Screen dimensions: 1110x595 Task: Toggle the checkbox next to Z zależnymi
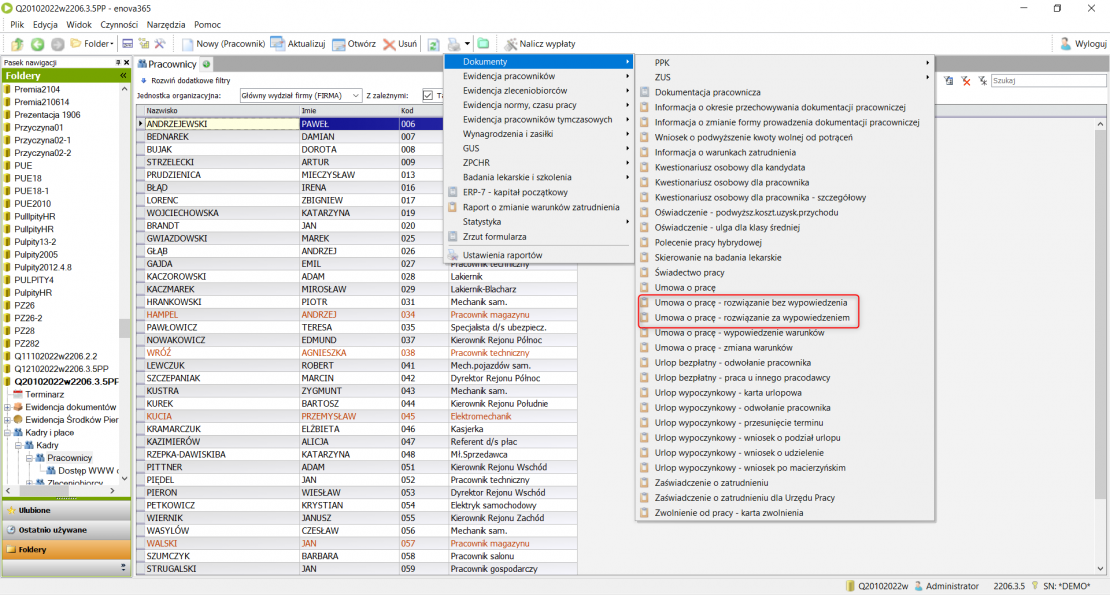point(428,96)
